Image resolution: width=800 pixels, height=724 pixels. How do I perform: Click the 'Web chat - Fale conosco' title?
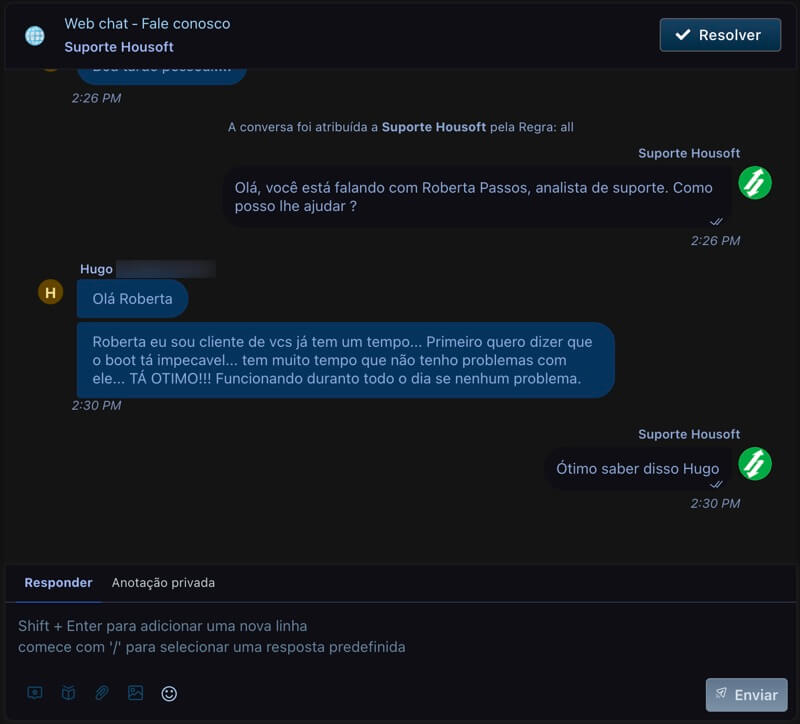click(x=147, y=23)
